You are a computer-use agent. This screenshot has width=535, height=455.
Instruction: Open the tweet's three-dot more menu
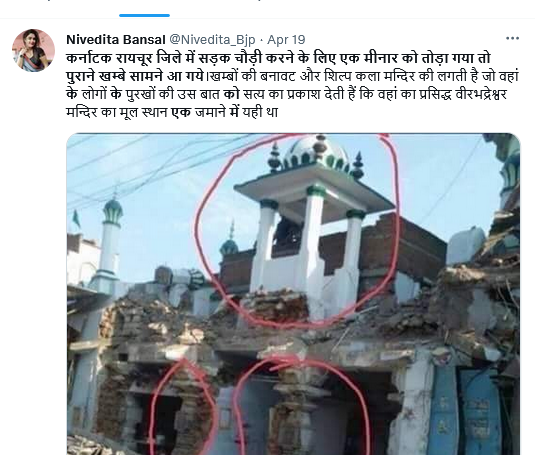[x=512, y=39]
